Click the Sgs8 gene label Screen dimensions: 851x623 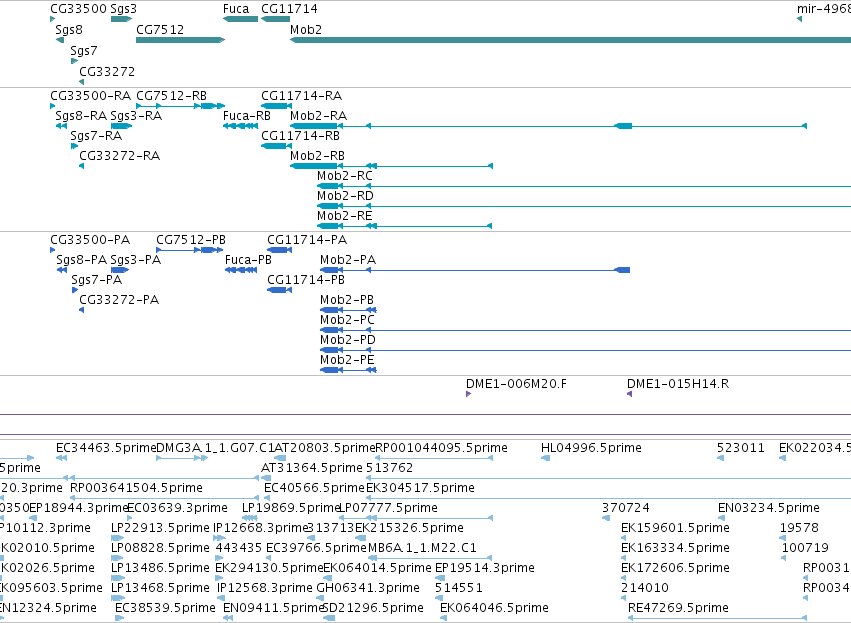pyautogui.click(x=69, y=30)
